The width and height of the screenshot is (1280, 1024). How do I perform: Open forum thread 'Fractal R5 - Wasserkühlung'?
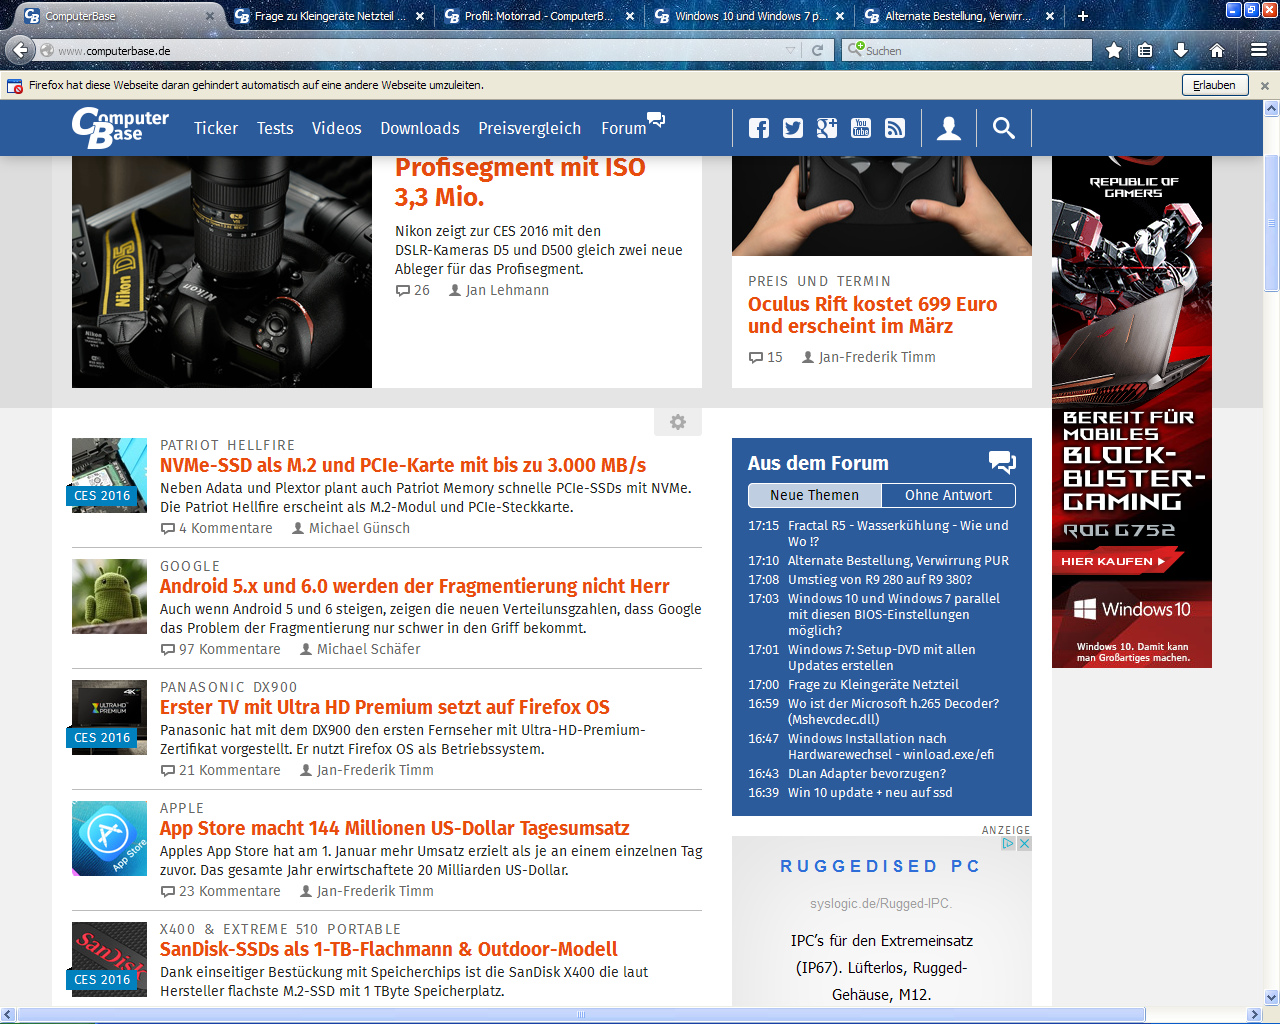coord(898,533)
